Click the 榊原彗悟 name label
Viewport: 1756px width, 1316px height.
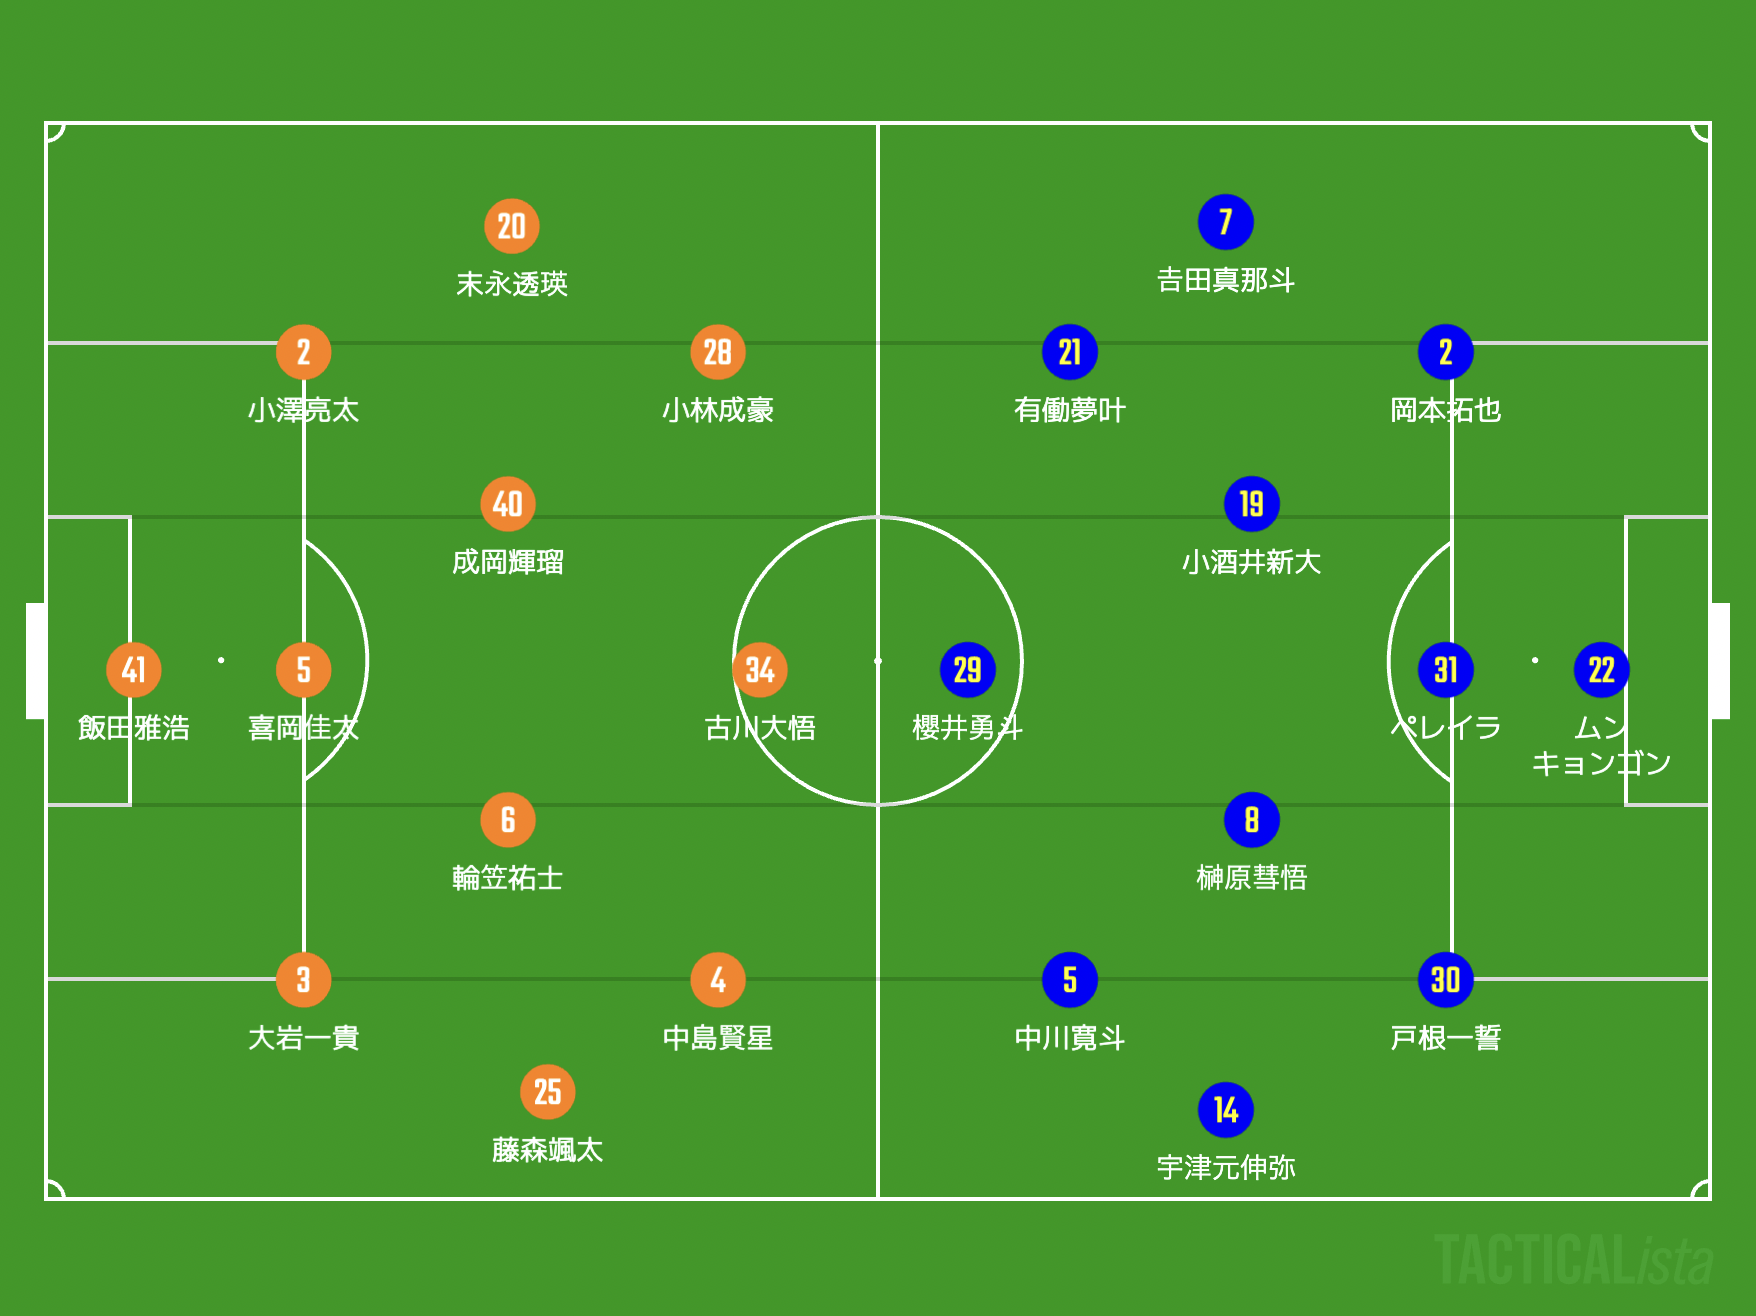(x=1251, y=878)
